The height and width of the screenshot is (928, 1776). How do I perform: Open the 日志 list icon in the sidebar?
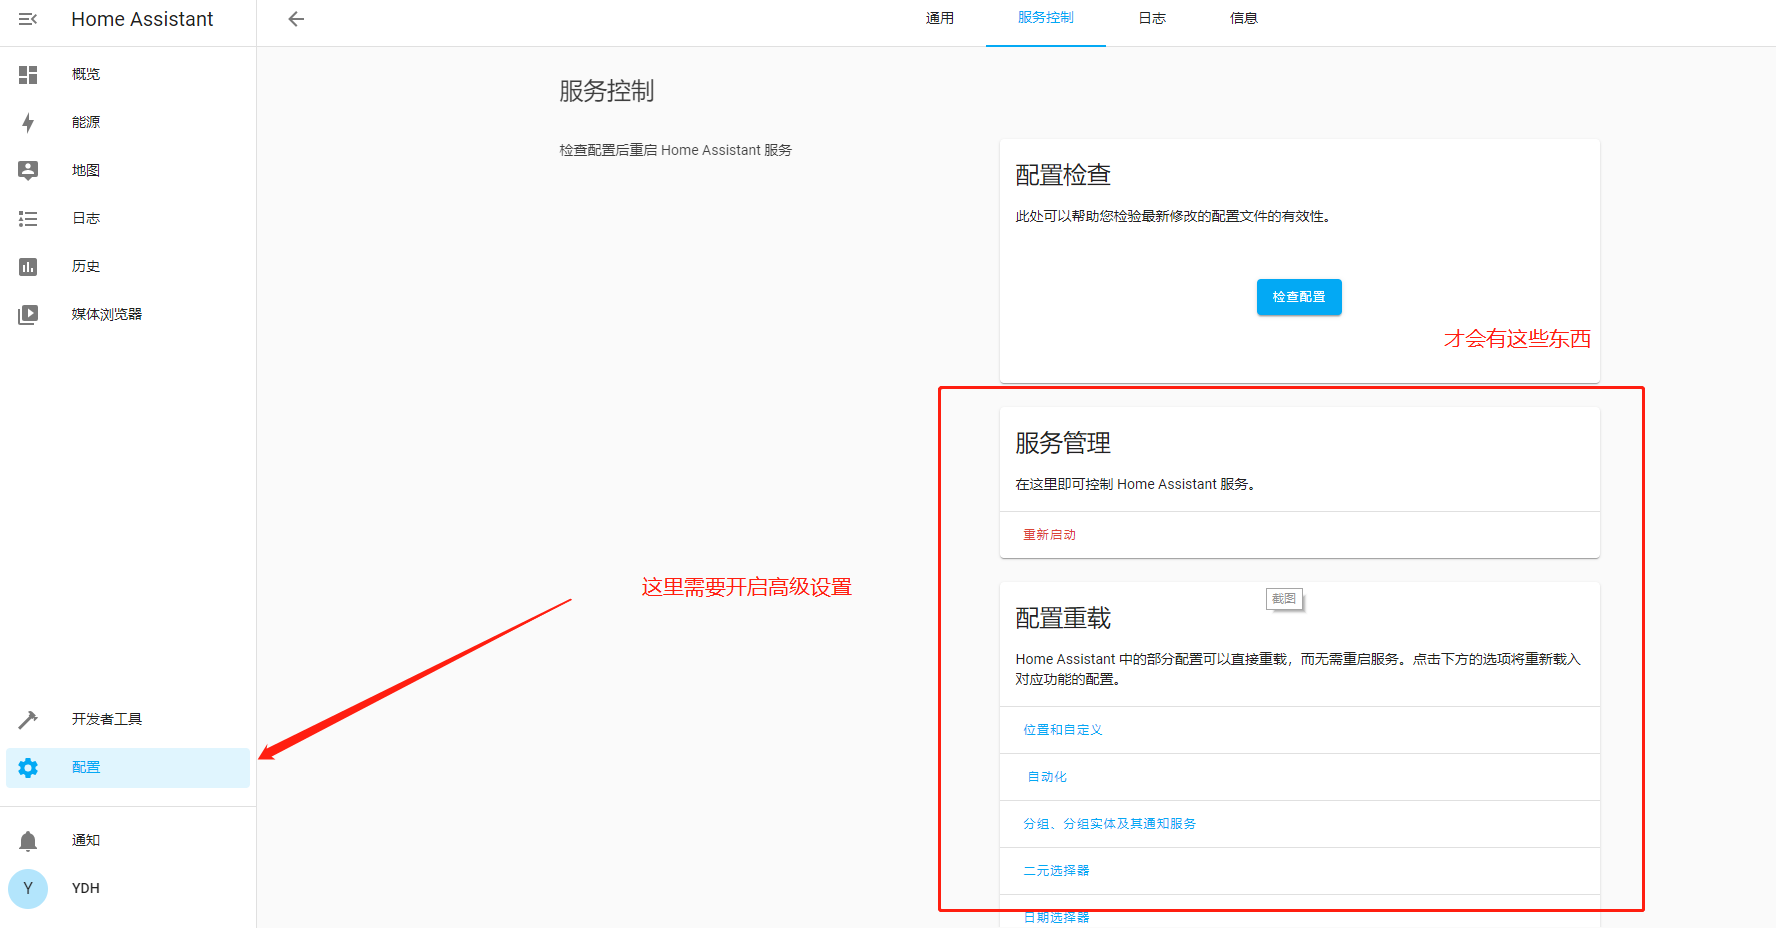28,219
